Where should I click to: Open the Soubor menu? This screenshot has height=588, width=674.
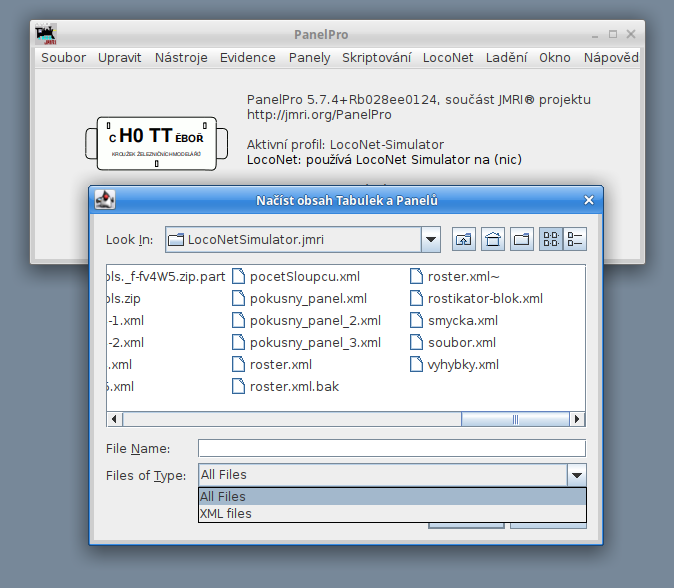[63, 58]
